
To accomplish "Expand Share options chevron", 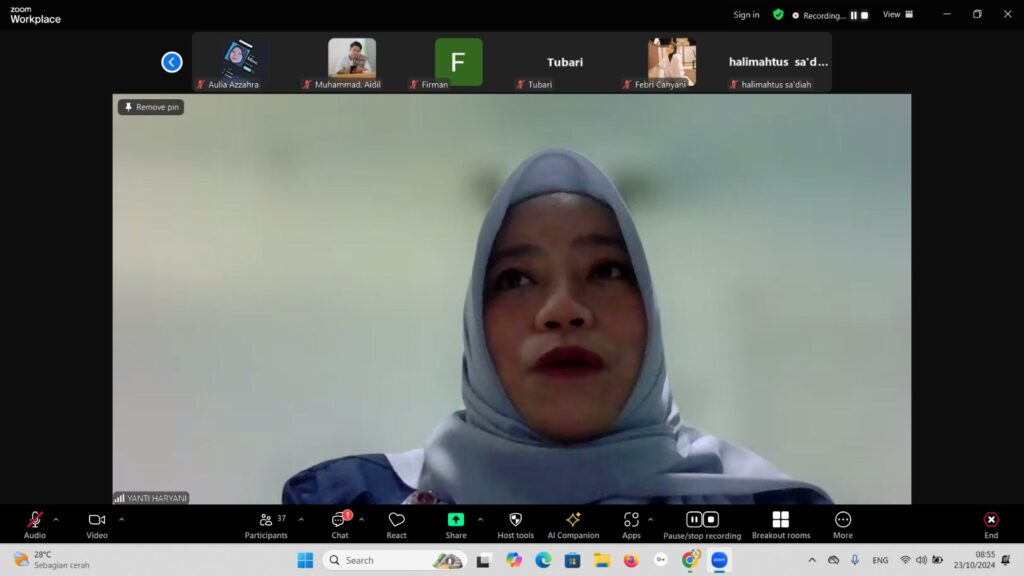I will click(x=480, y=519).
